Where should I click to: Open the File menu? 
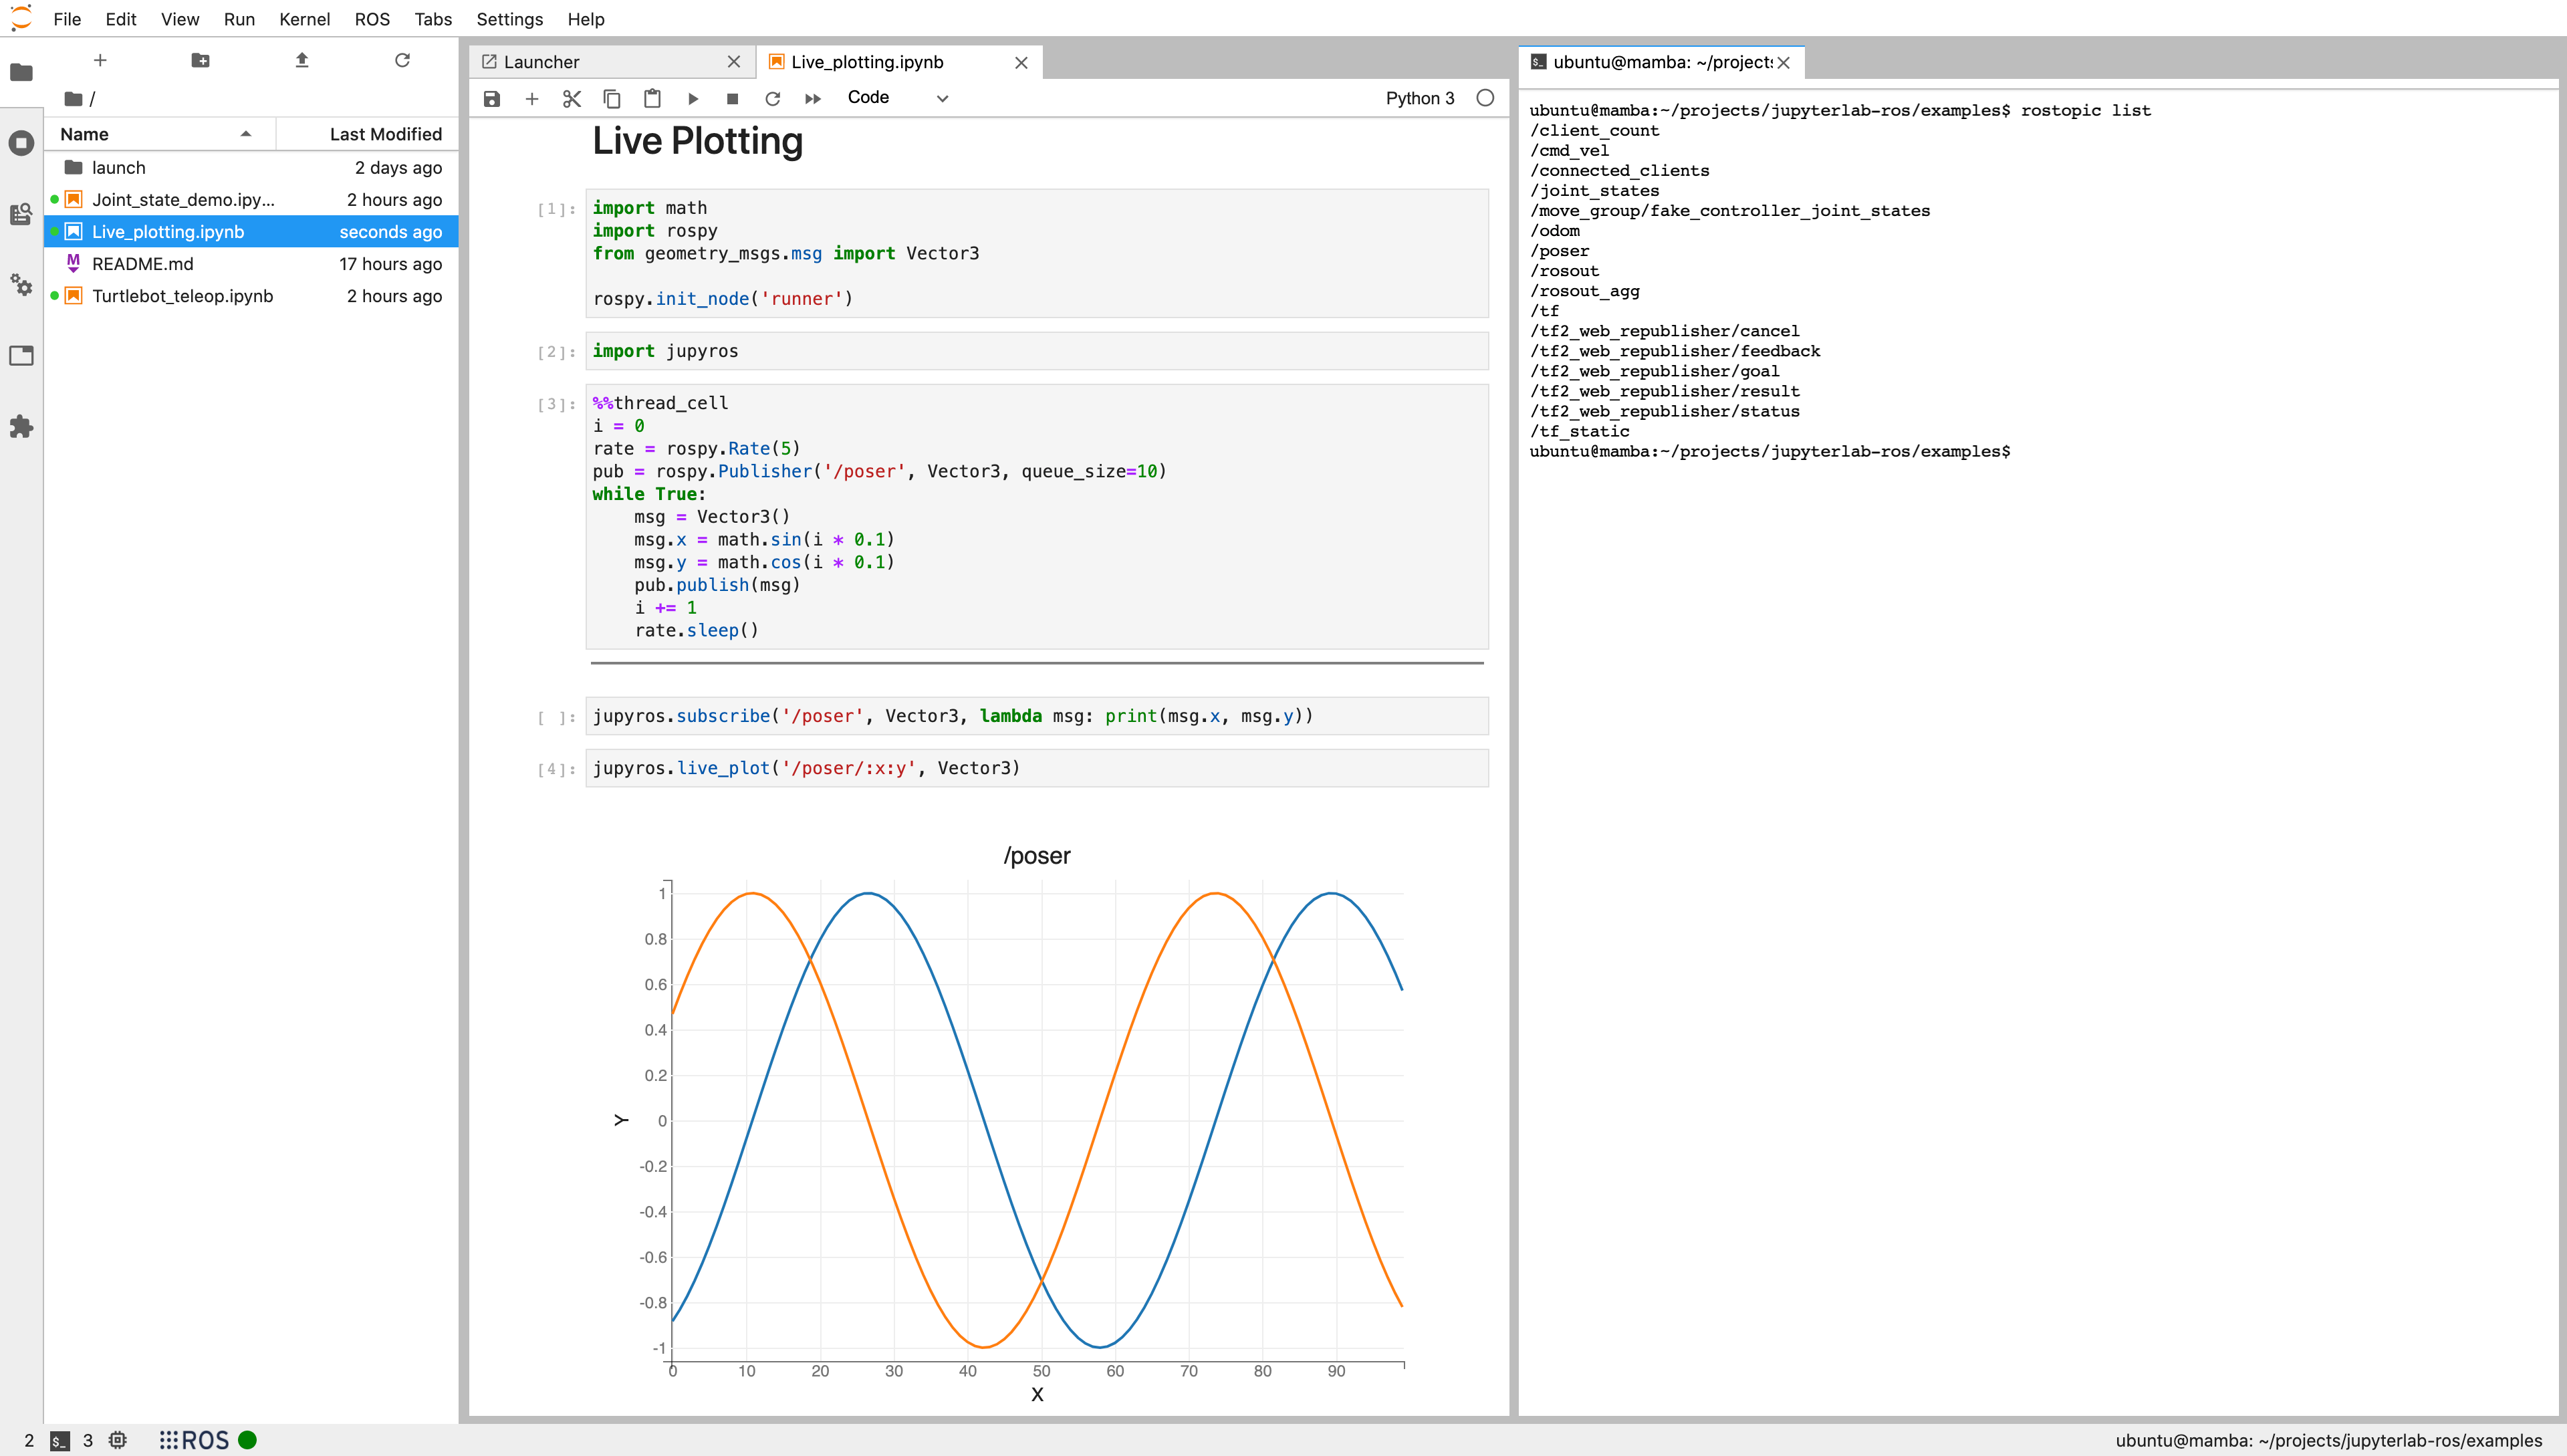(67, 19)
